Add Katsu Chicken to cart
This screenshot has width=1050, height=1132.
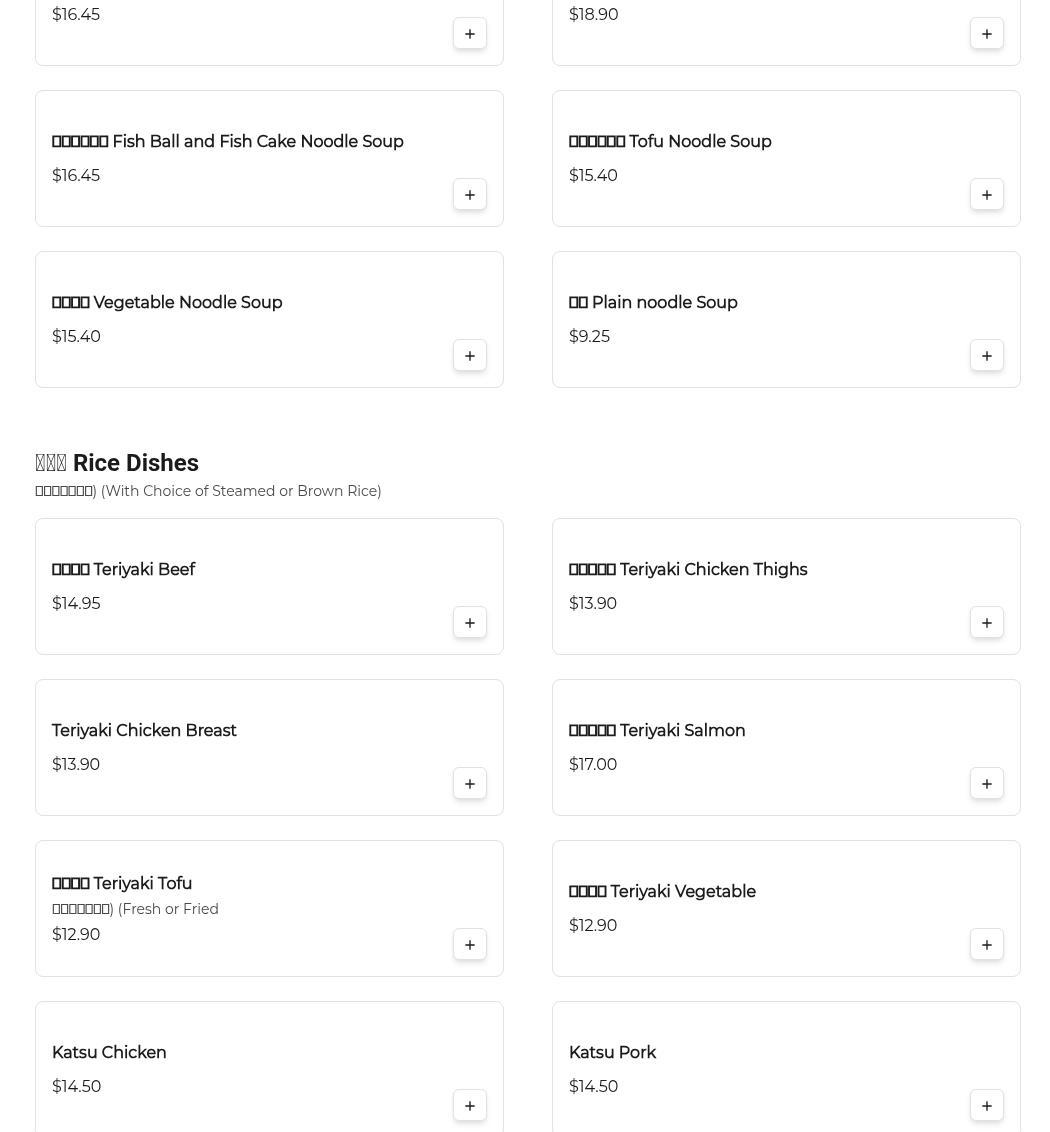pos(469,1105)
